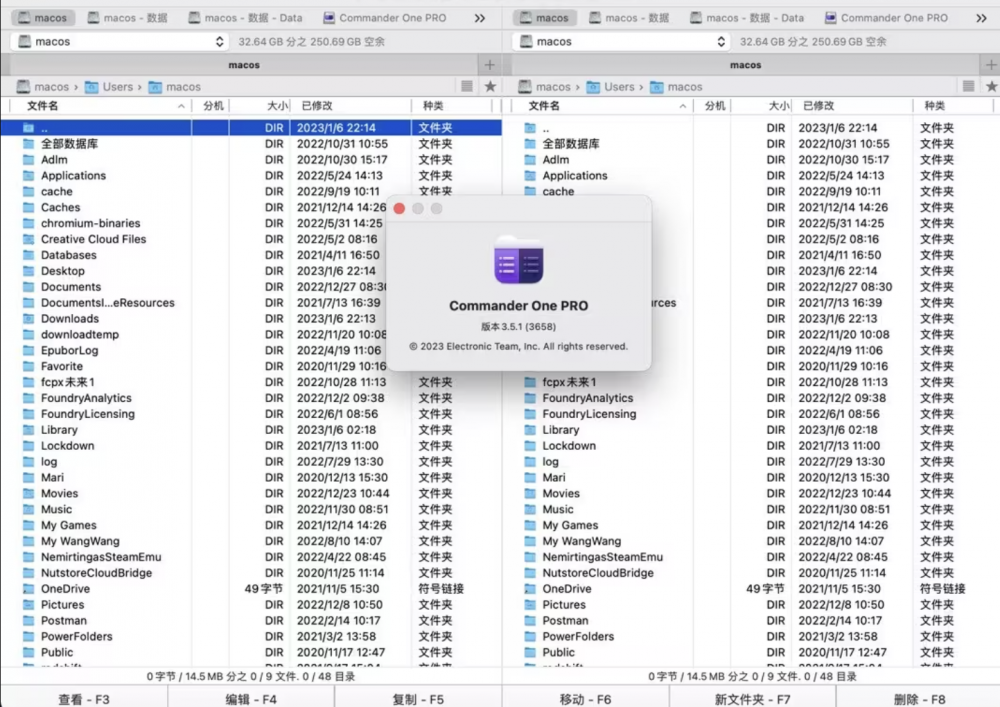The height and width of the screenshot is (707, 1000).
Task: Show more drives chevron in left panel
Action: pos(480,18)
